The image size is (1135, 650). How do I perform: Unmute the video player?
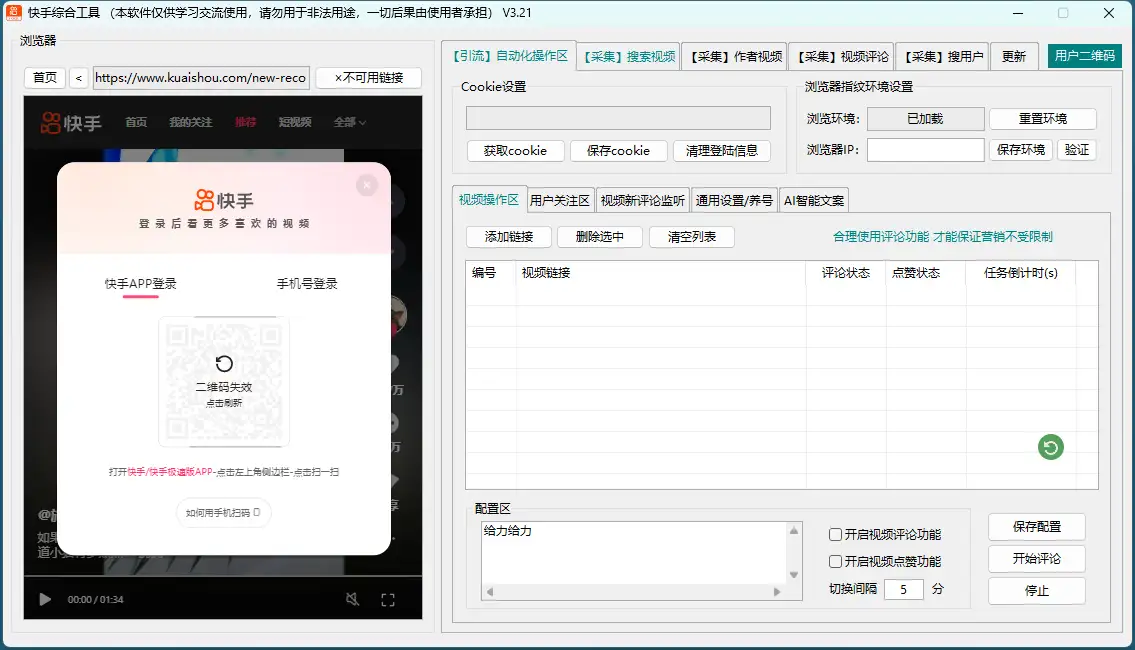click(x=352, y=599)
